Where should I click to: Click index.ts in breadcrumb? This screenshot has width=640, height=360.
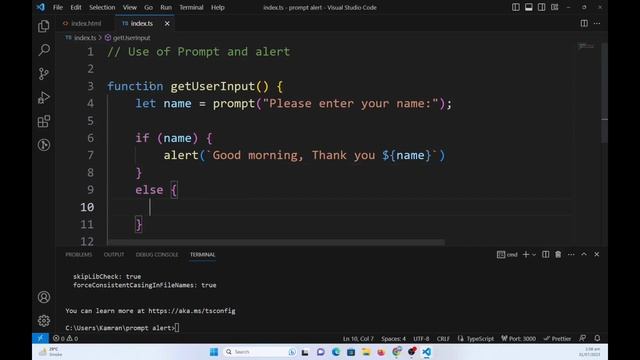[85, 38]
